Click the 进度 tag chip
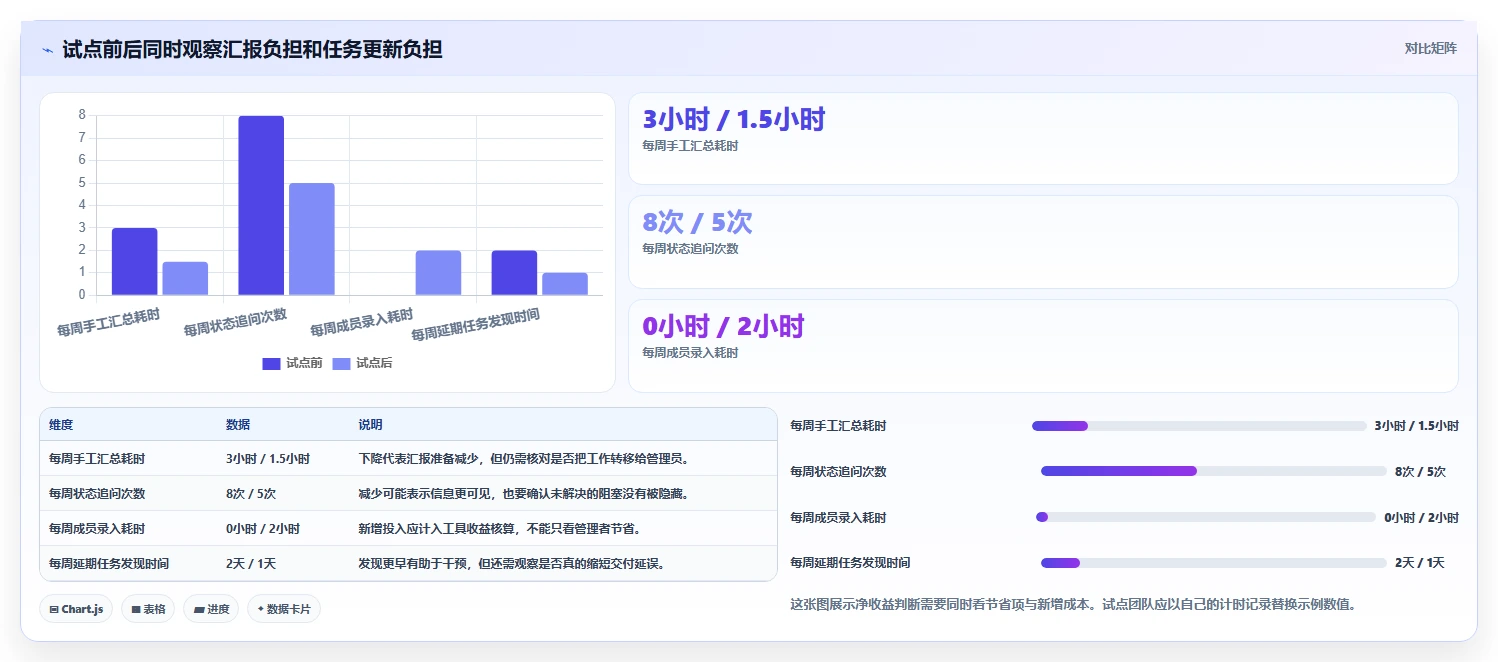Viewport: 1498px width, 662px height. [x=211, y=609]
